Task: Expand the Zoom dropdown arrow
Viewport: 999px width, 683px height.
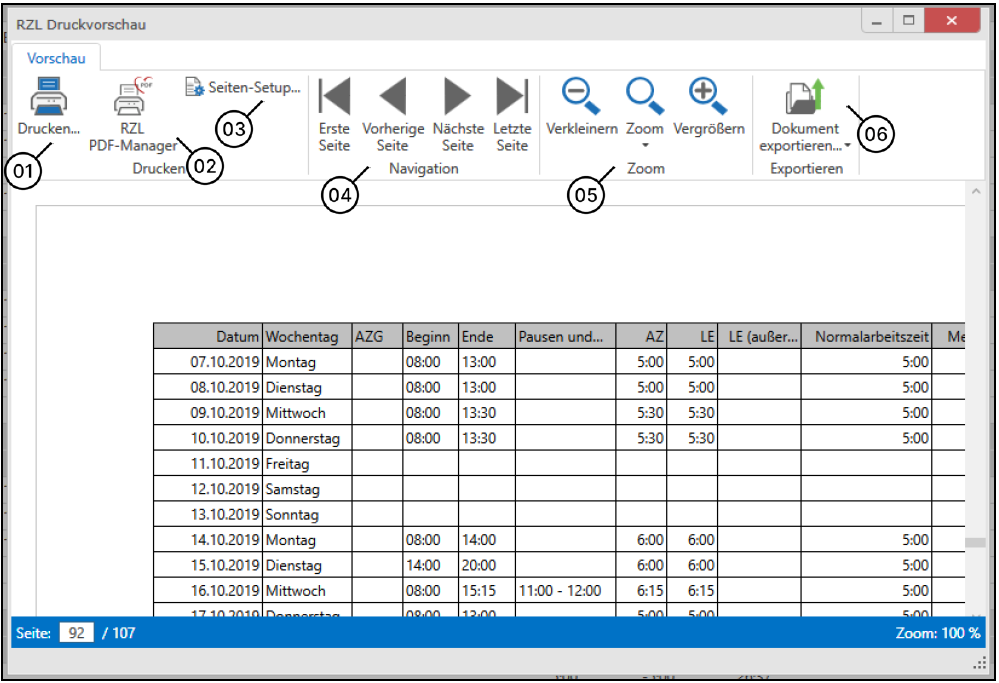Action: [x=645, y=146]
